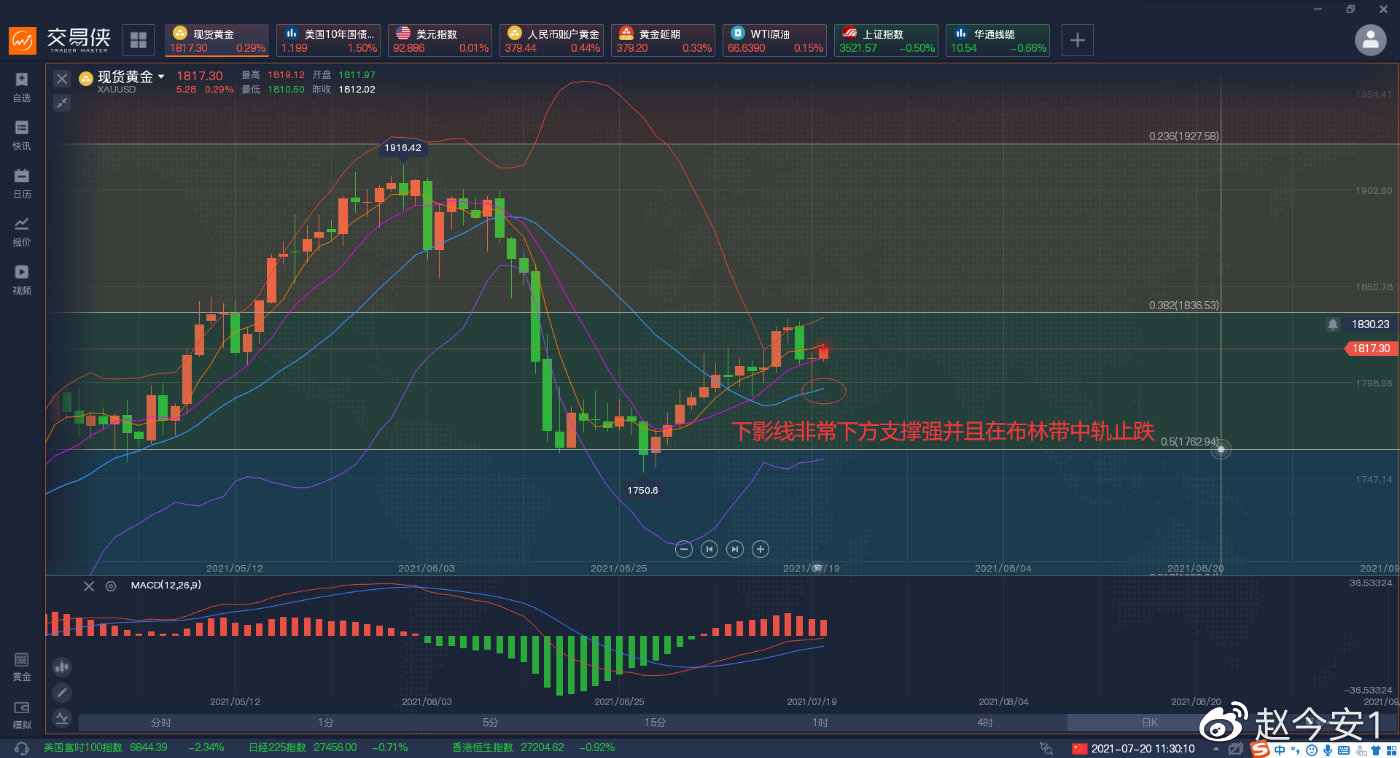Open the grid layout icon beside the logo

(138, 40)
